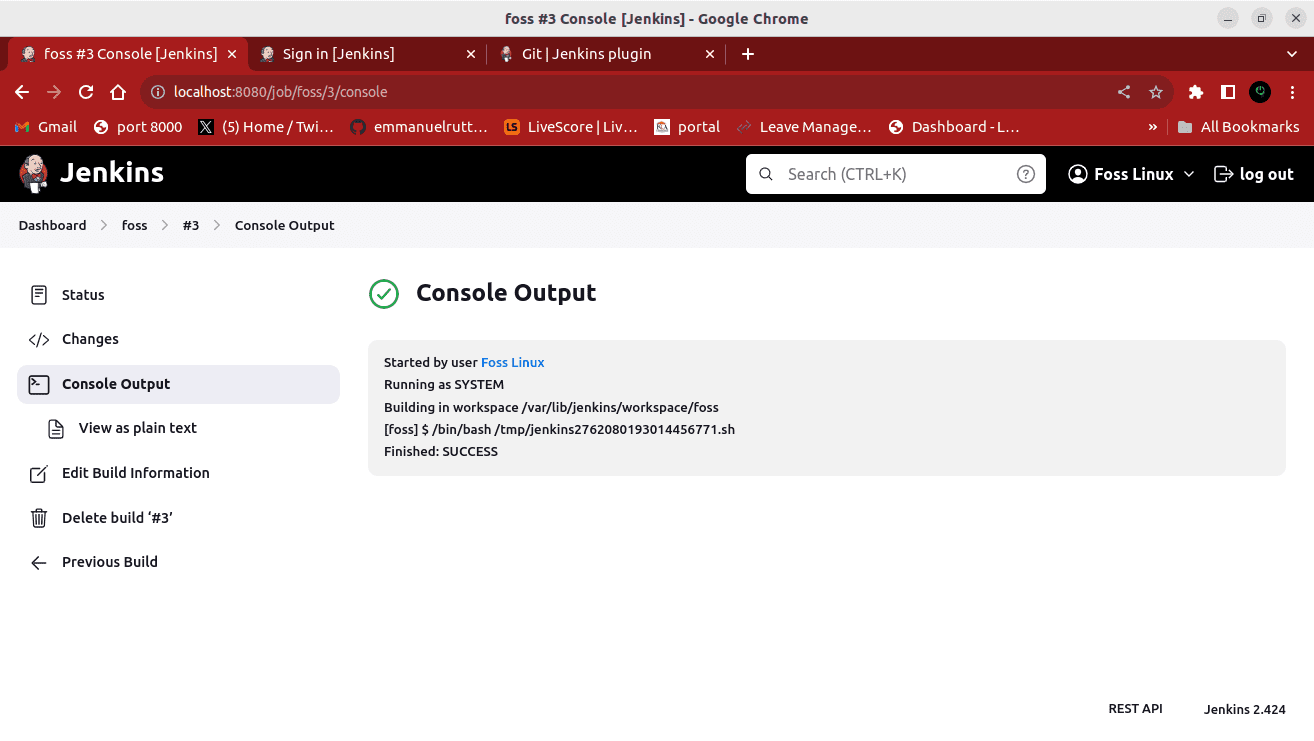1314x741 pixels.
Task: Click the Changes code icon in sidebar
Action: (39, 339)
